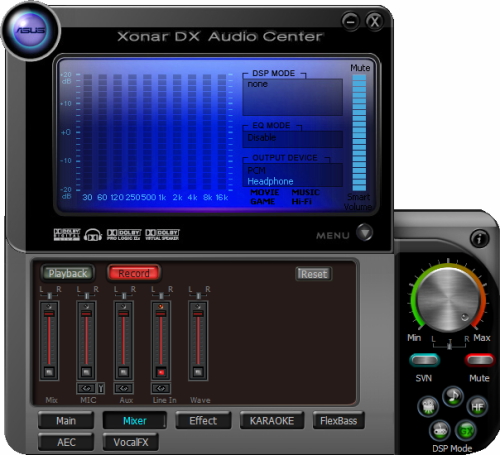Click the info button
The height and width of the screenshot is (455, 500).
pyautogui.click(x=479, y=238)
